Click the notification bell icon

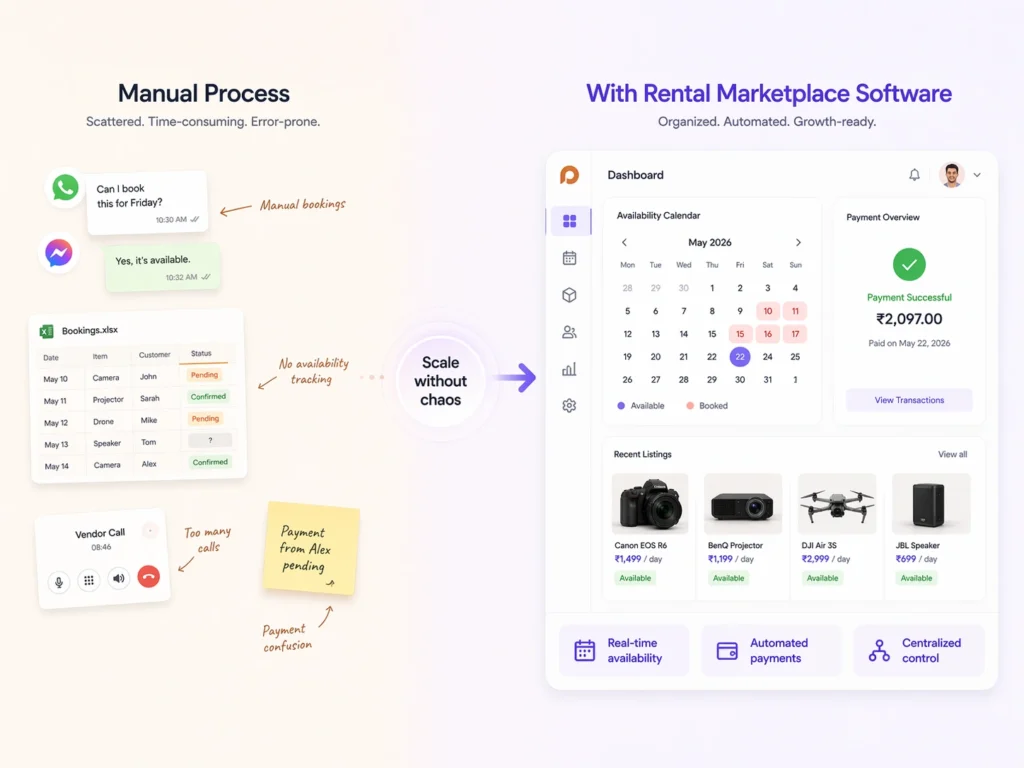coord(914,175)
